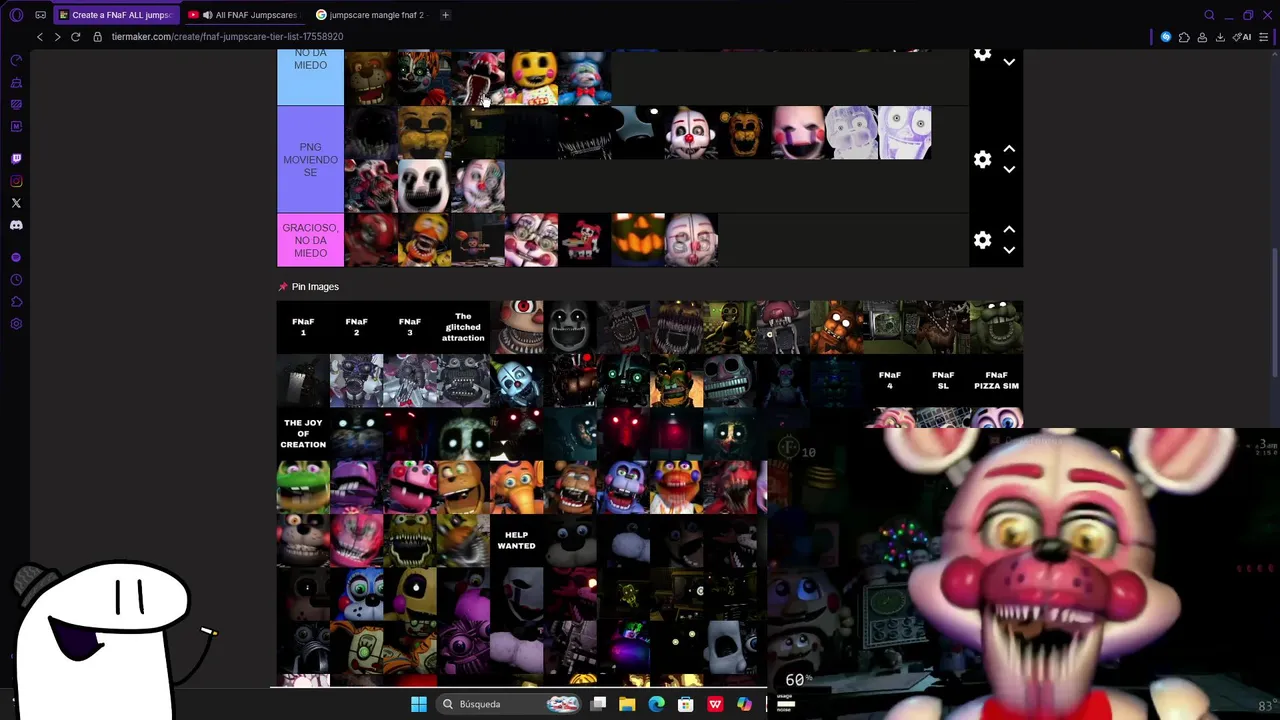Image resolution: width=1280 pixels, height=720 pixels.
Task: Click the light-blue NO DA MIEDO tier label
Action: (310, 77)
